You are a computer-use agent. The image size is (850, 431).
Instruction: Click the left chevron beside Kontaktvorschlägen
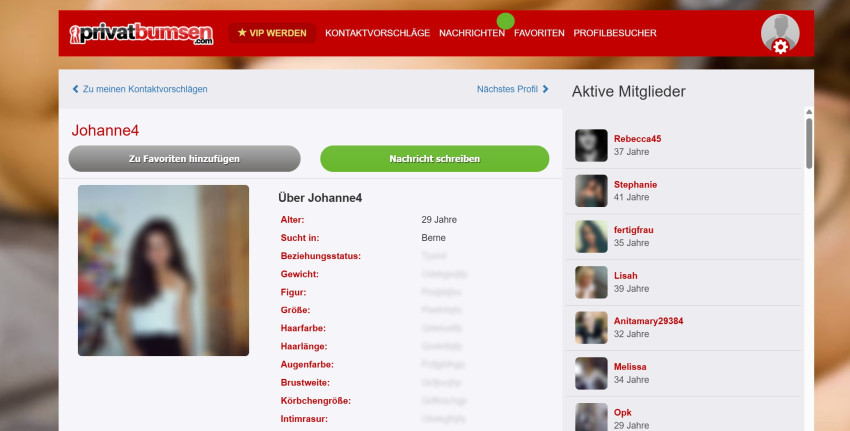point(75,89)
